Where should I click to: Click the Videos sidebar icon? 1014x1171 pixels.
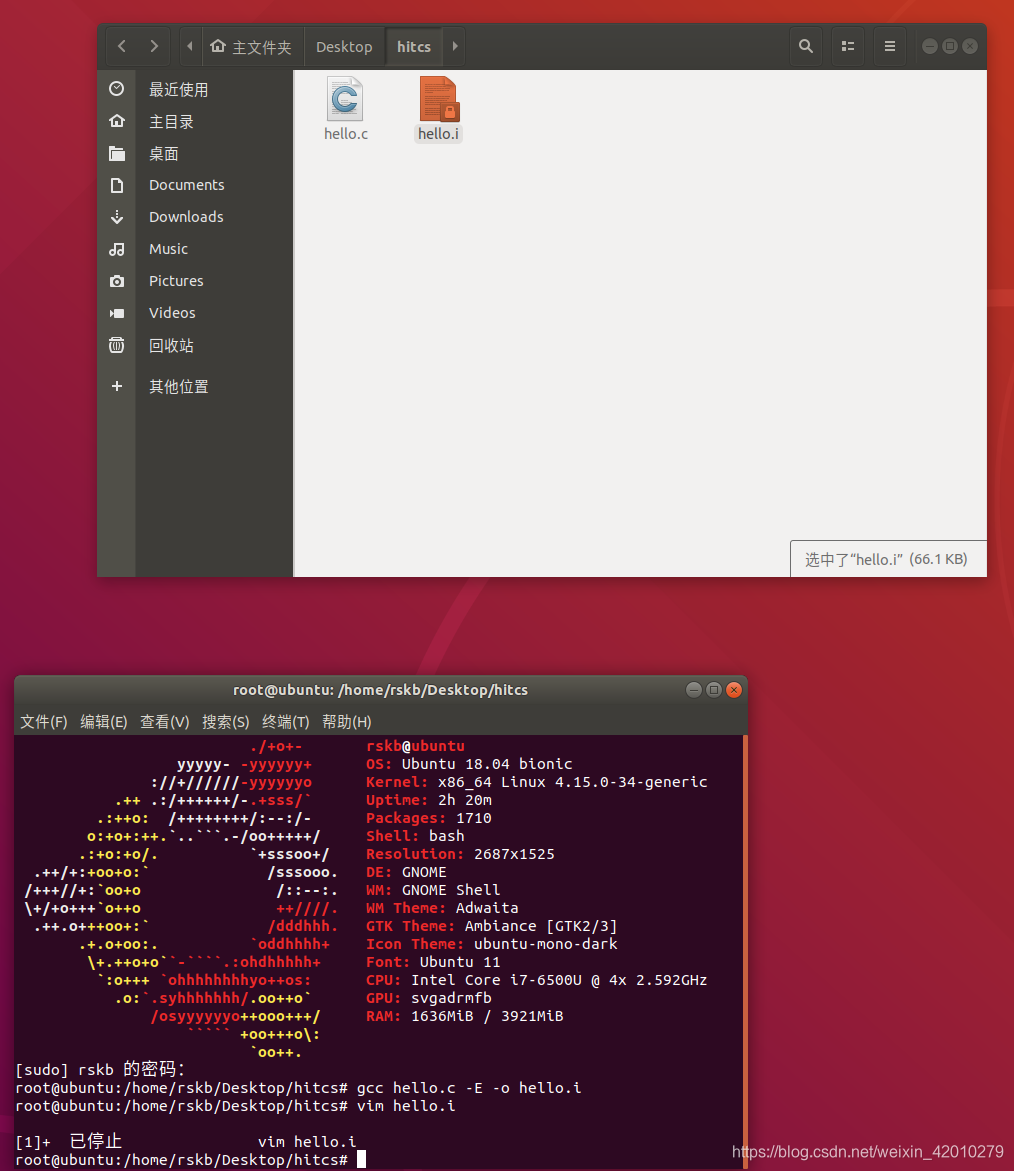point(116,313)
